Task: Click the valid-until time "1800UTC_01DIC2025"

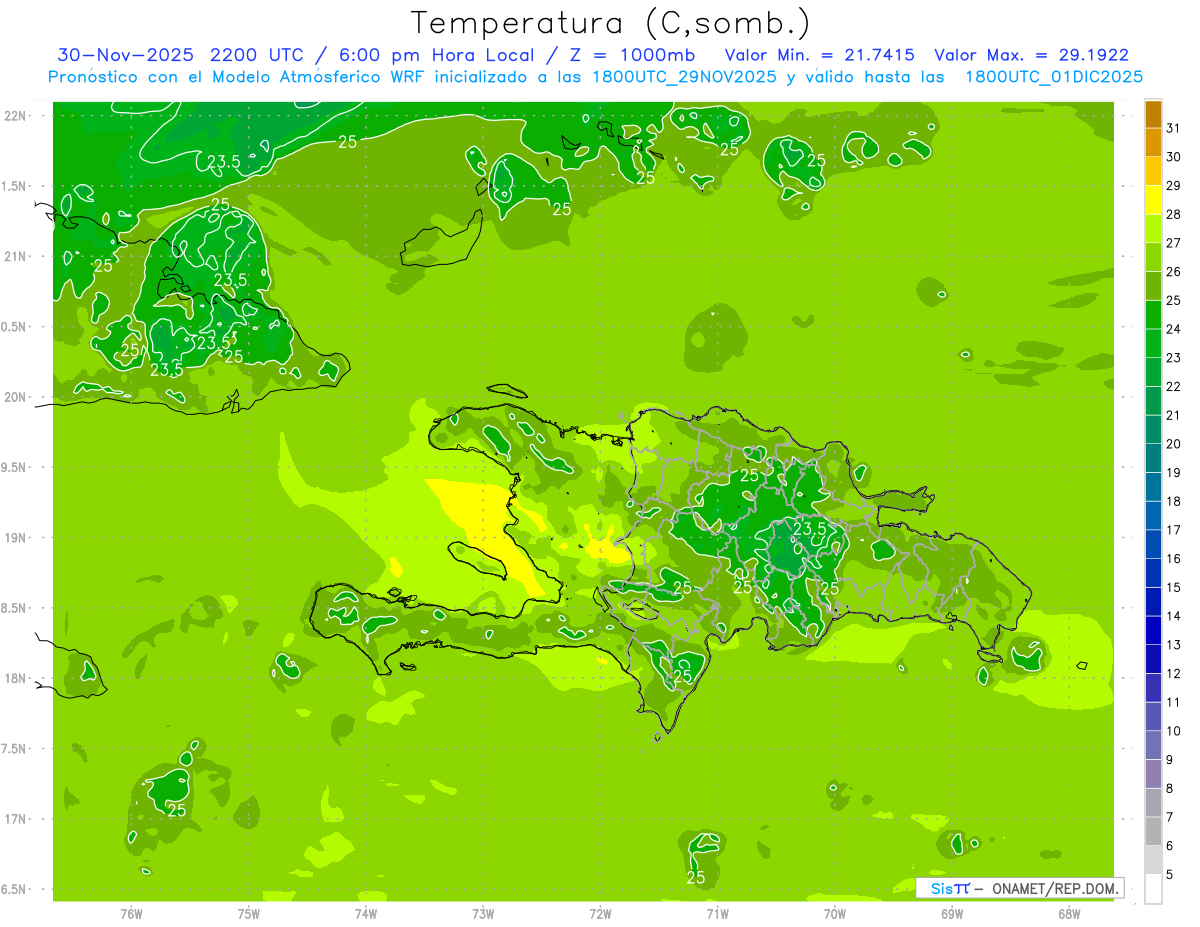Action: tap(1054, 77)
